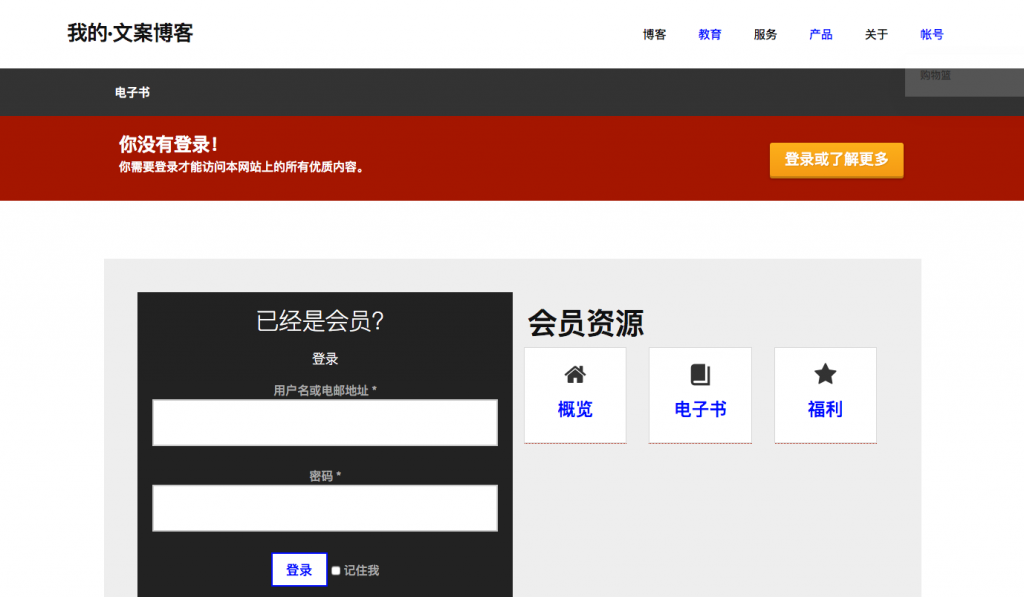
Task: Enable the 记住我 checkbox
Action: pos(336,571)
